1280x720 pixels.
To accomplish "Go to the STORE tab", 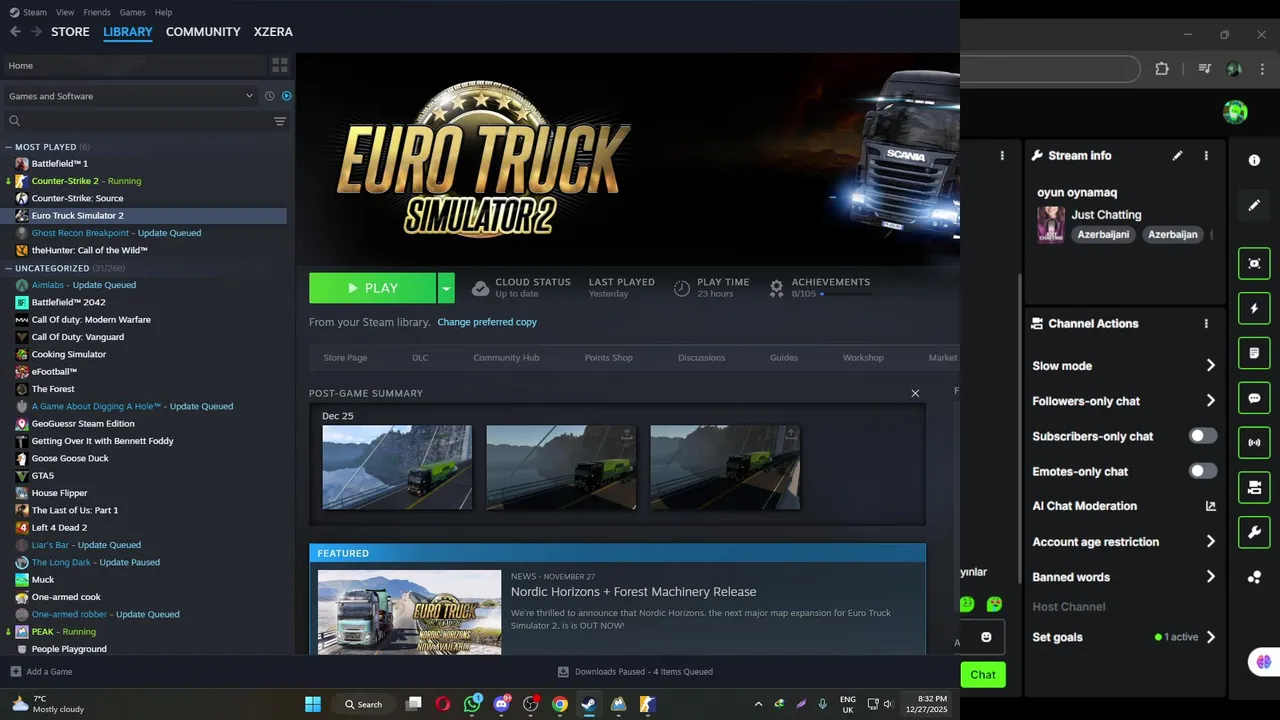I will 70,32.
